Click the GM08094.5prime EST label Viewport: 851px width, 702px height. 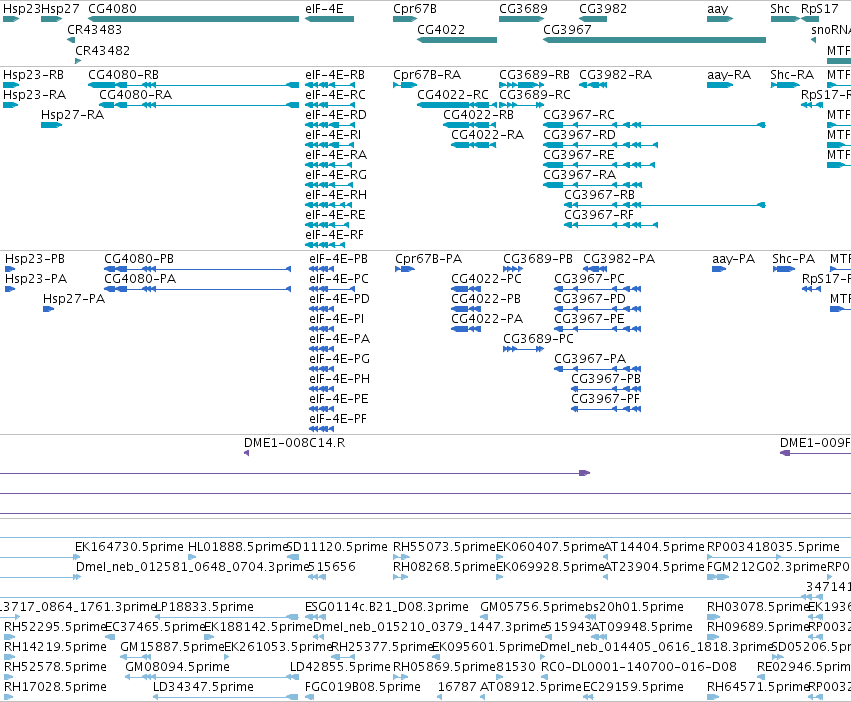pos(177,666)
